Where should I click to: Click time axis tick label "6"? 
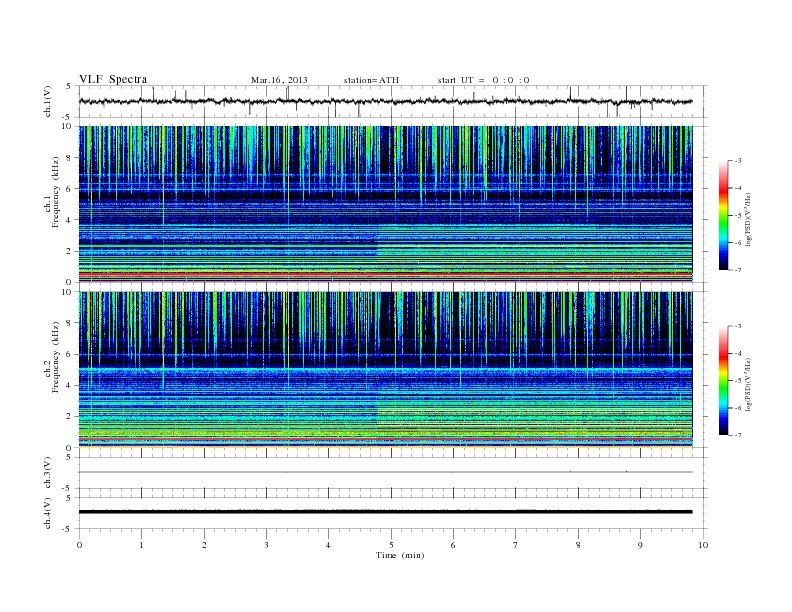click(x=453, y=545)
